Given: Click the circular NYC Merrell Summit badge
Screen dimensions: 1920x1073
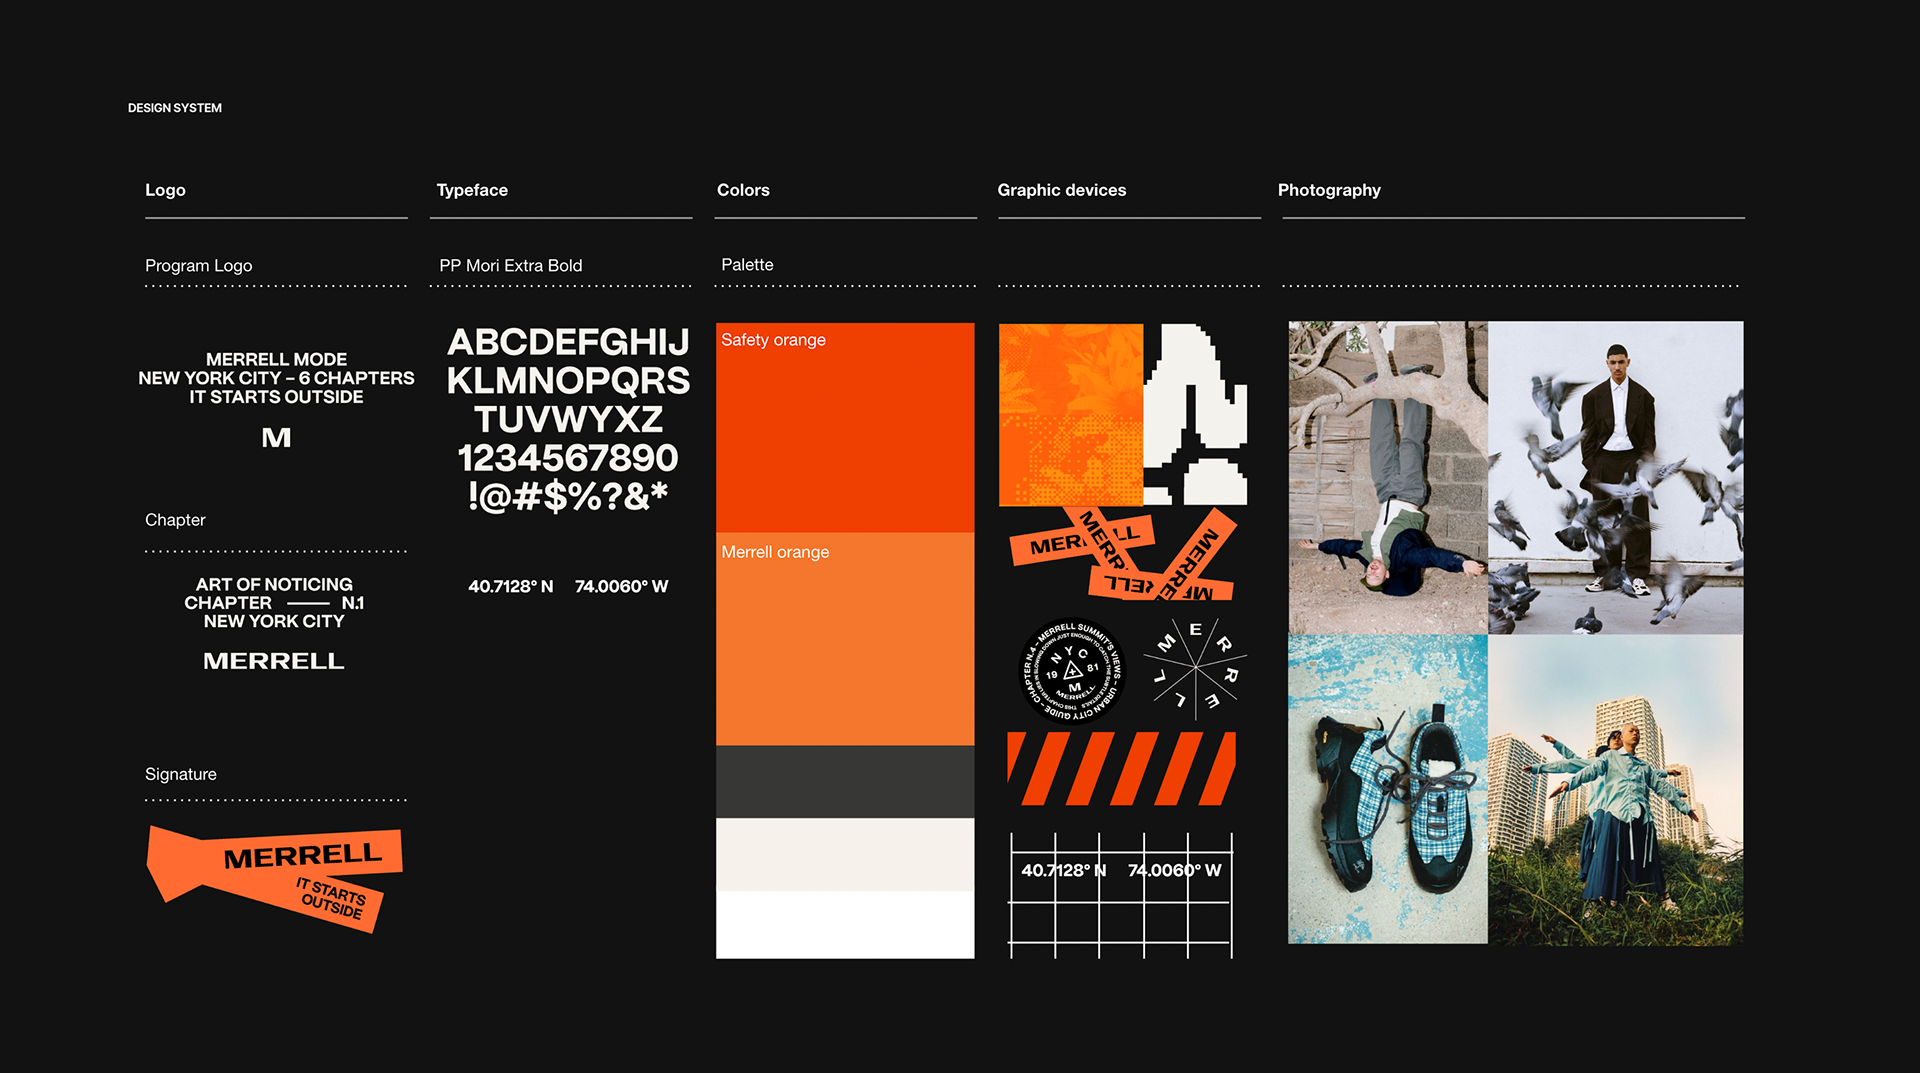Looking at the screenshot, I should click(1072, 671).
